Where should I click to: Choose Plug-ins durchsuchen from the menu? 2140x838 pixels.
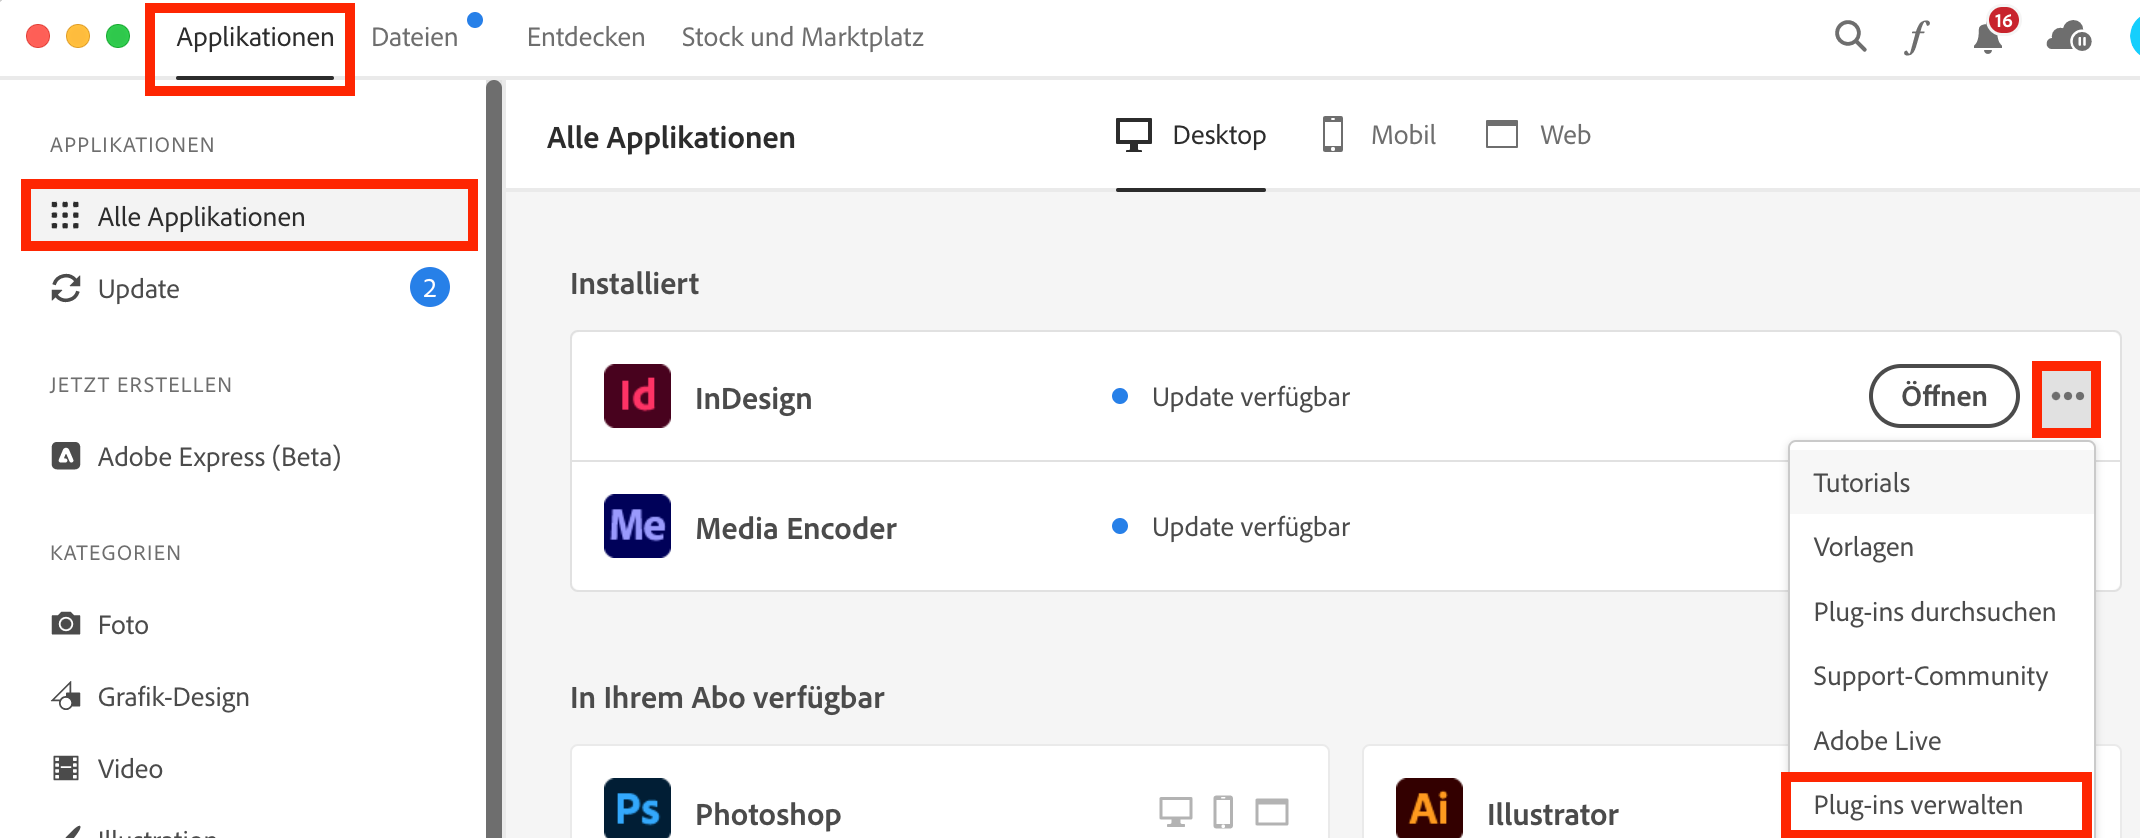[x=1934, y=612]
